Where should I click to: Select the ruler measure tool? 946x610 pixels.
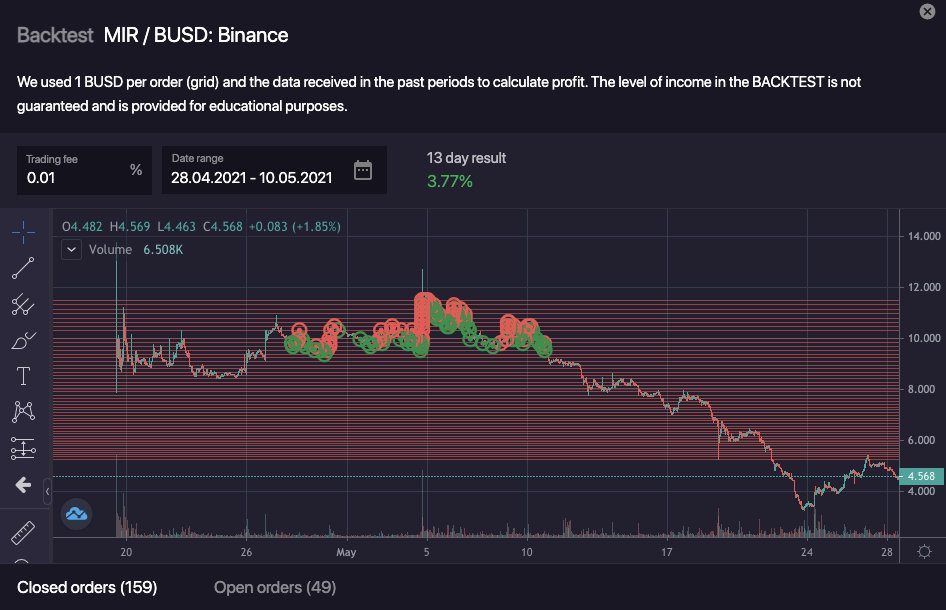23,533
